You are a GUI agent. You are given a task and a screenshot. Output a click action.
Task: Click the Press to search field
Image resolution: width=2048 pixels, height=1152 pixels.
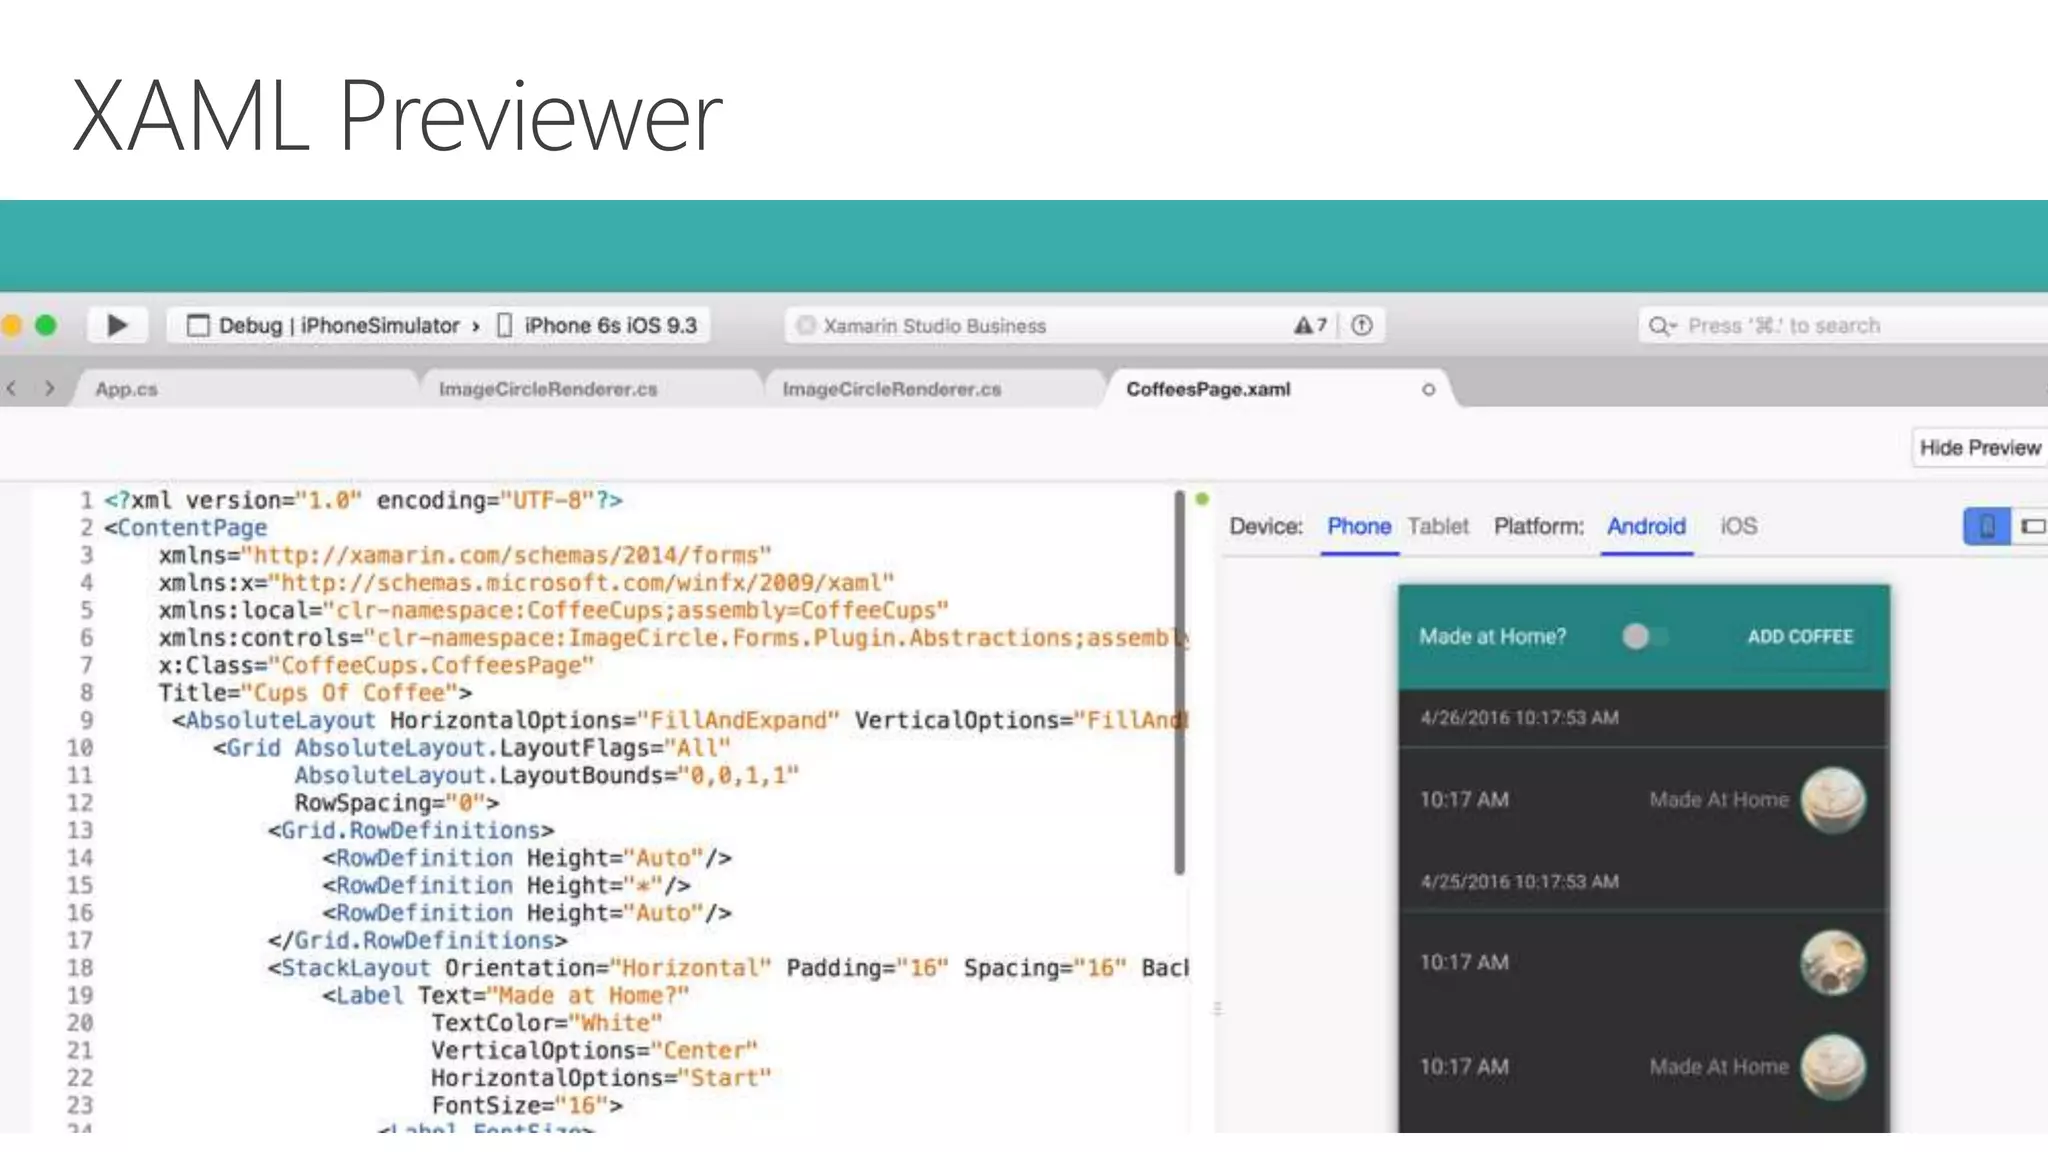pos(1784,326)
